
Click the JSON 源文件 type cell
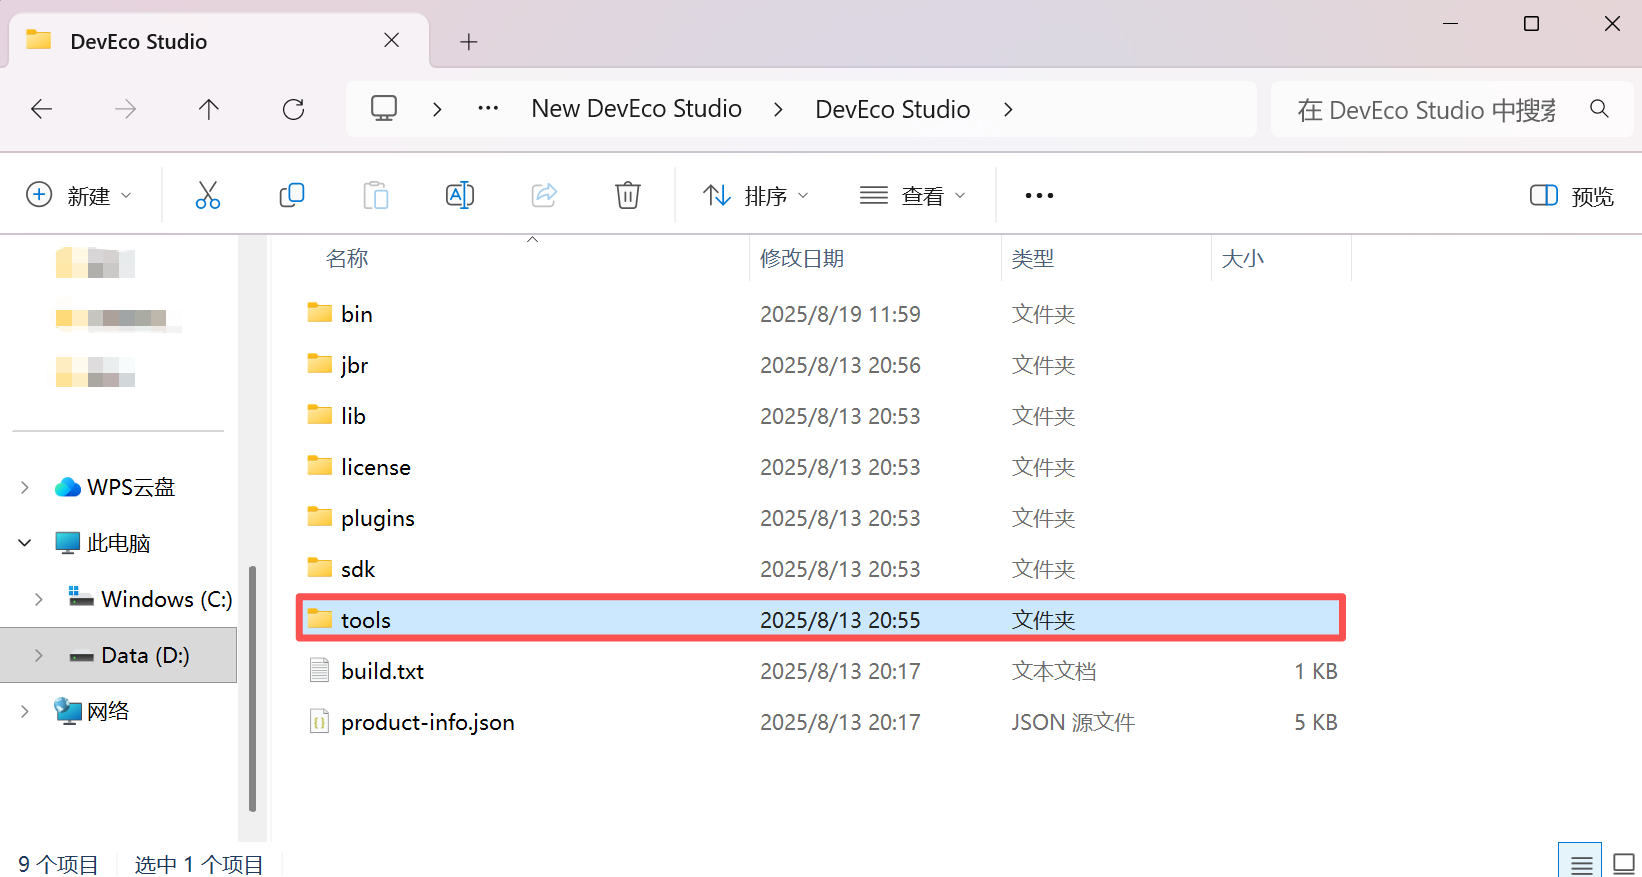click(x=1073, y=722)
